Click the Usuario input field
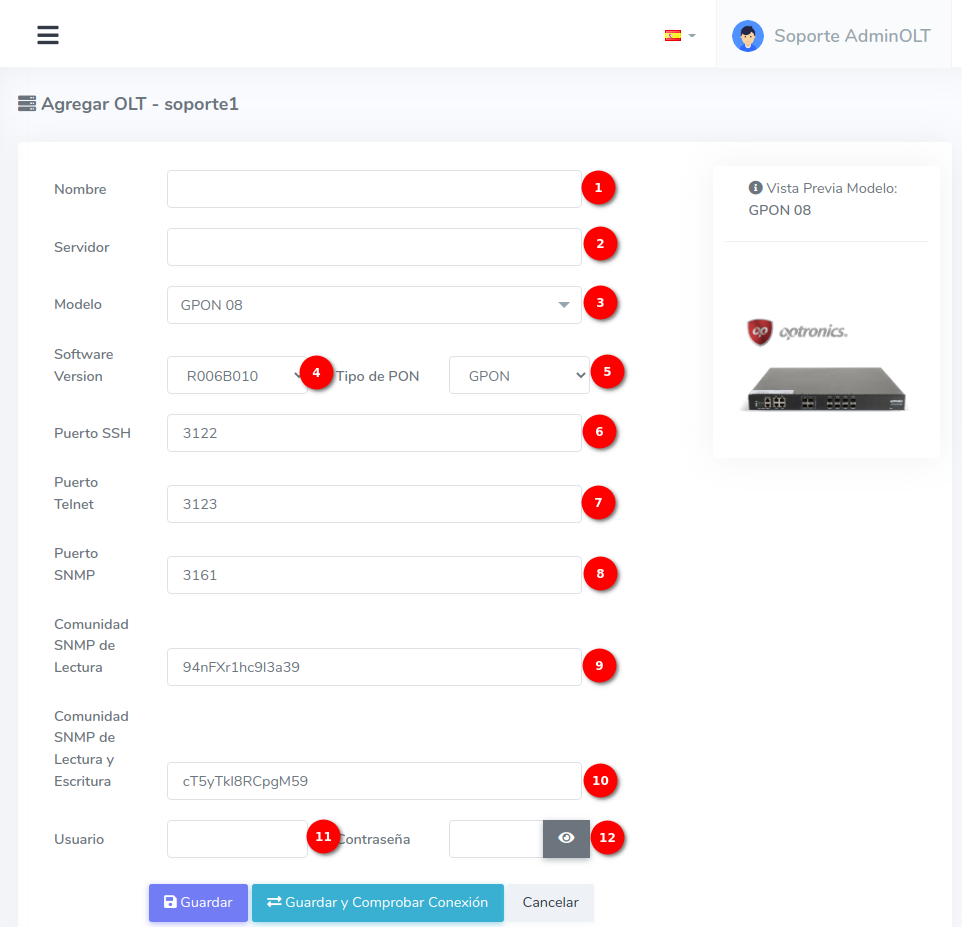The image size is (962, 927). coord(237,839)
